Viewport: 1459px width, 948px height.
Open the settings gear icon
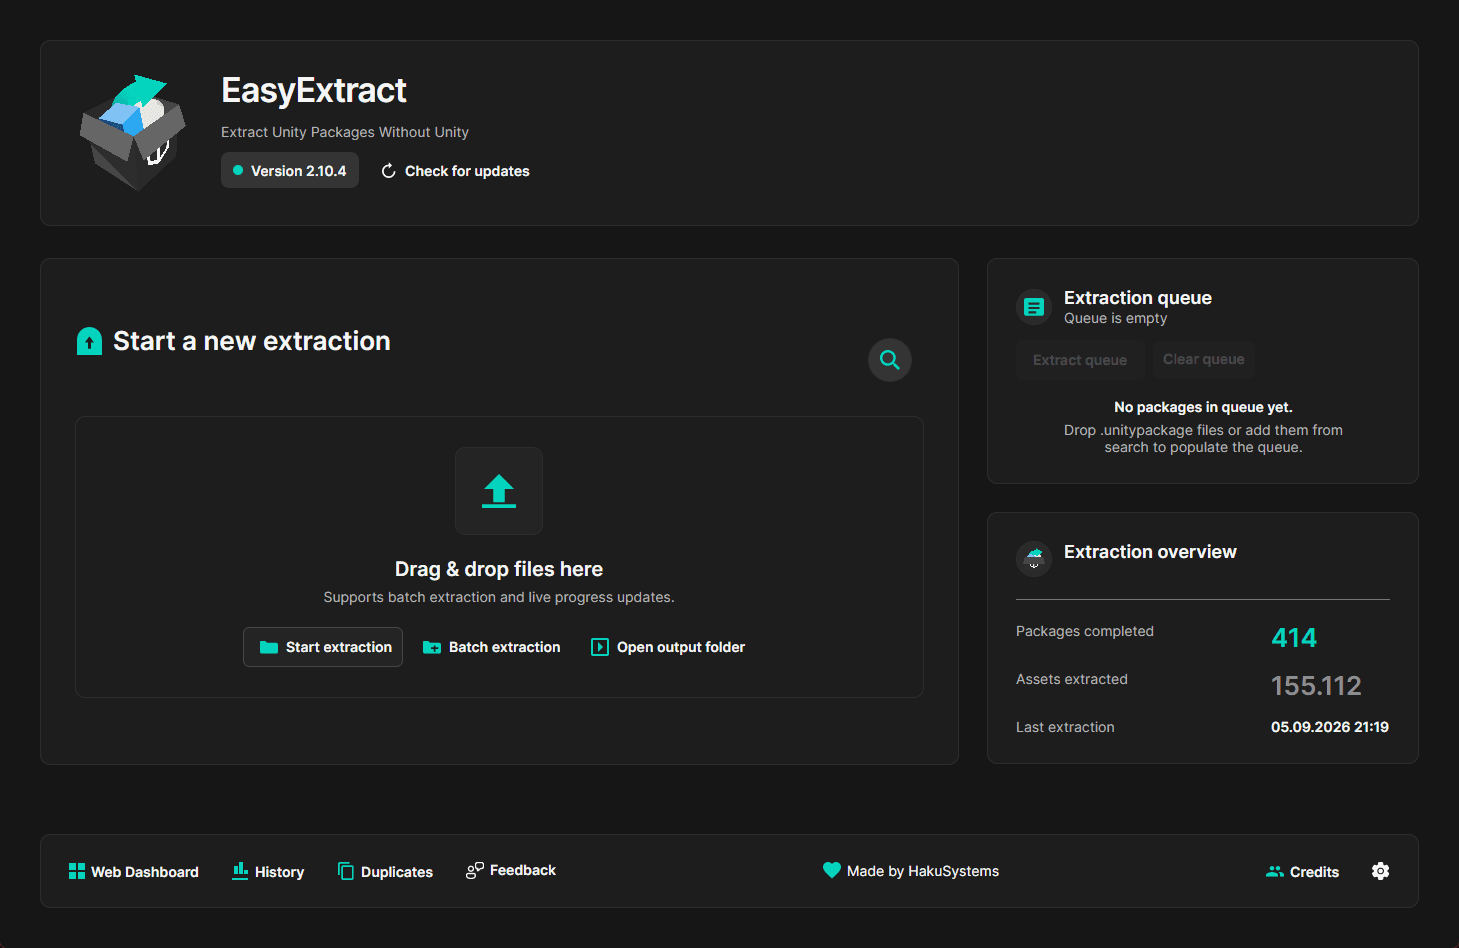tap(1380, 871)
